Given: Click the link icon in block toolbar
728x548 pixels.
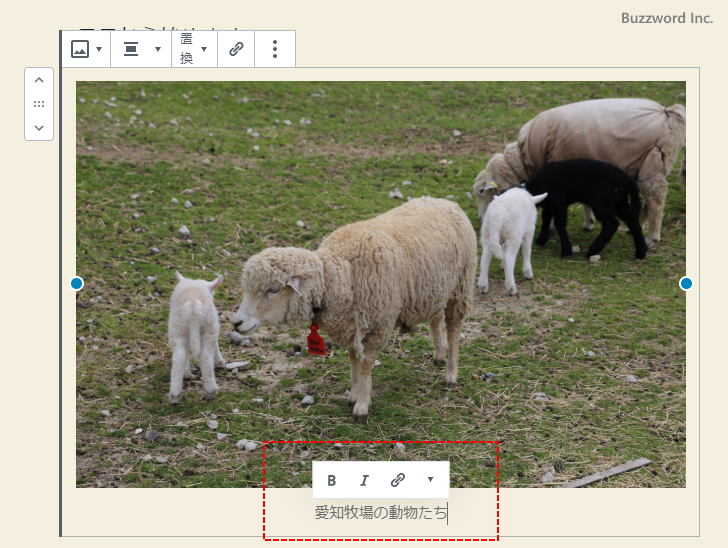Looking at the screenshot, I should click(236, 49).
